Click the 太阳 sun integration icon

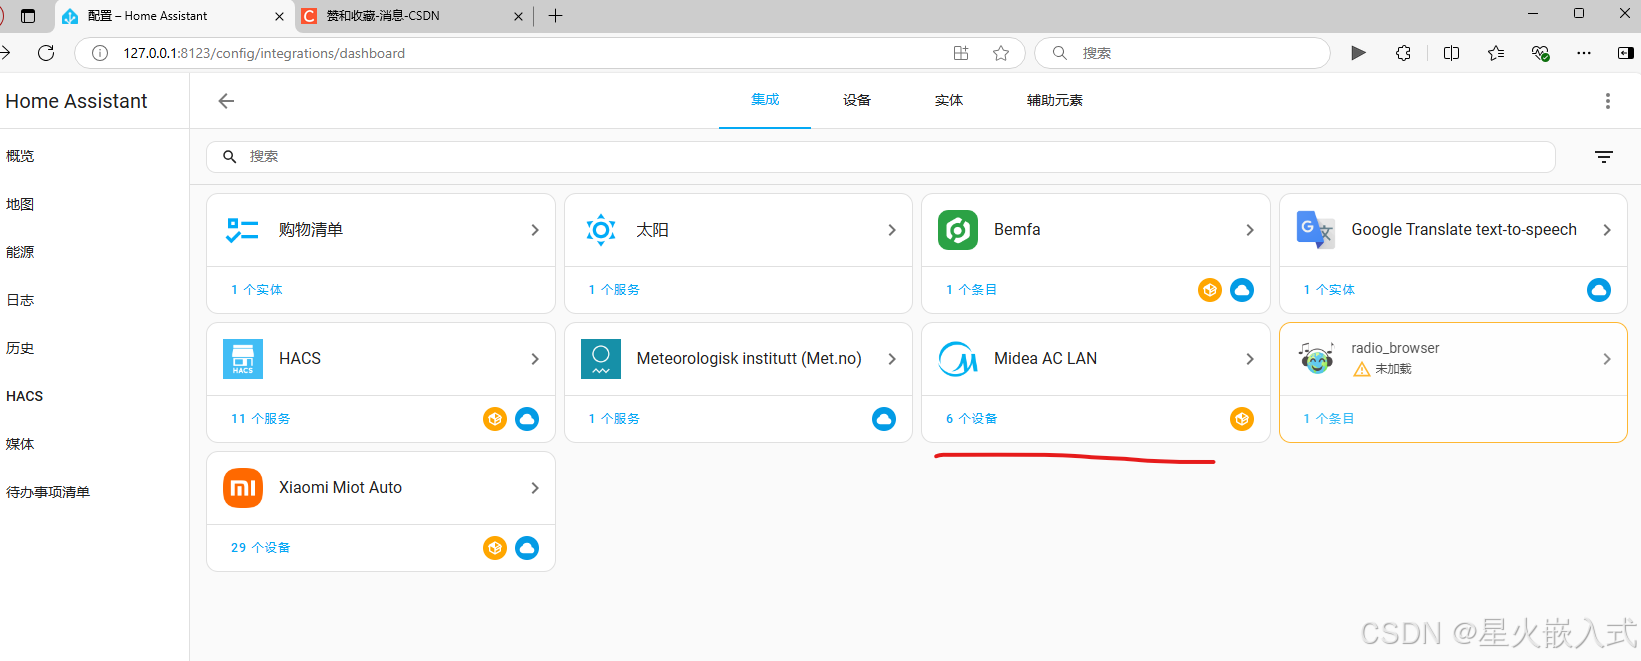(x=601, y=230)
